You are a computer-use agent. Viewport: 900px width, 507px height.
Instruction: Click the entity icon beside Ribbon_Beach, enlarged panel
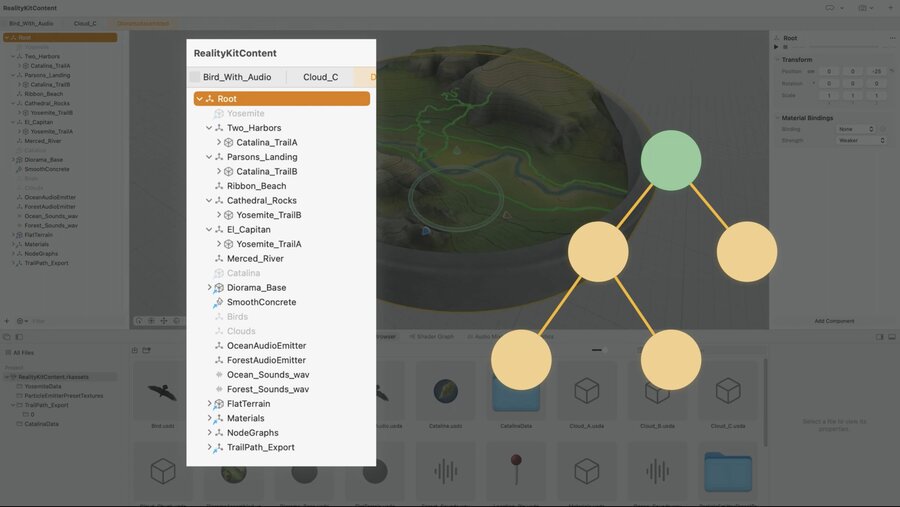click(219, 186)
